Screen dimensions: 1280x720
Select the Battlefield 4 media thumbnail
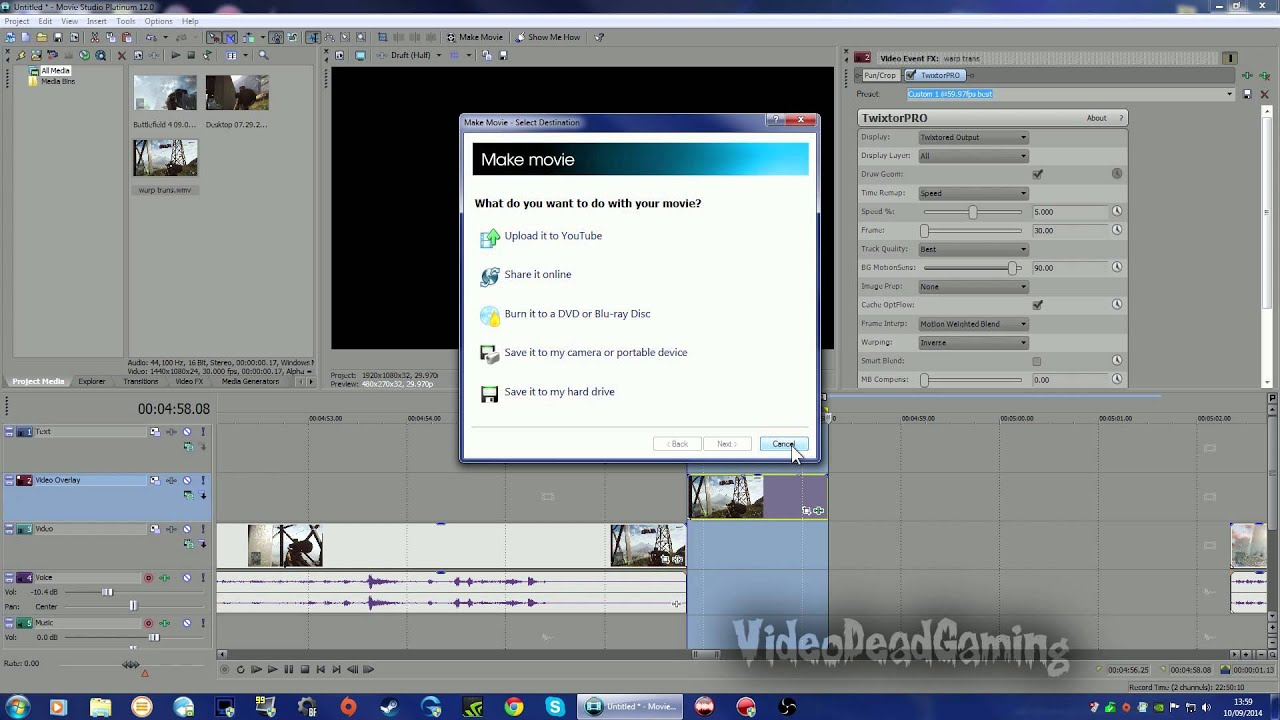pos(165,93)
